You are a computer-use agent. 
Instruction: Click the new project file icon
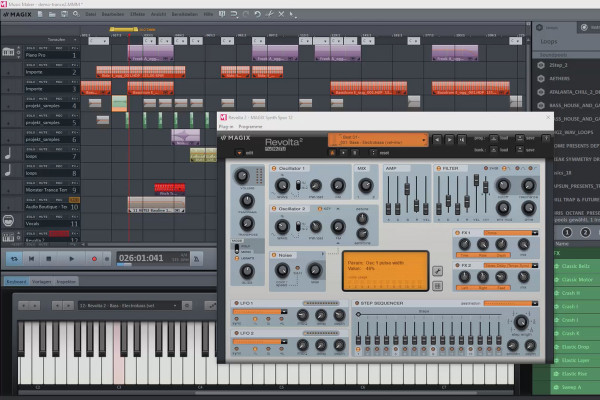point(40,14)
